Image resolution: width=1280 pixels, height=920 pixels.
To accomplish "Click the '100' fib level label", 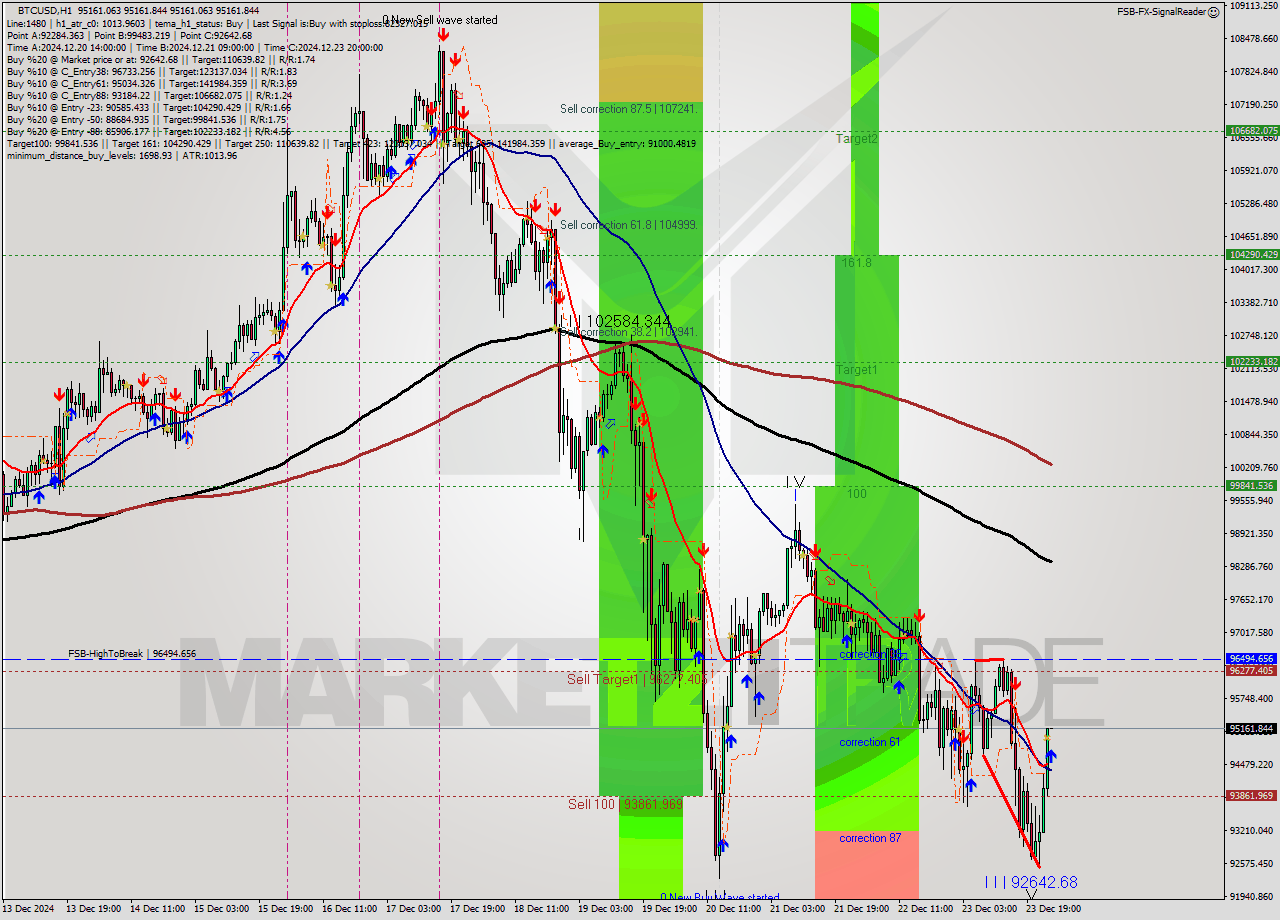I will coord(857,494).
